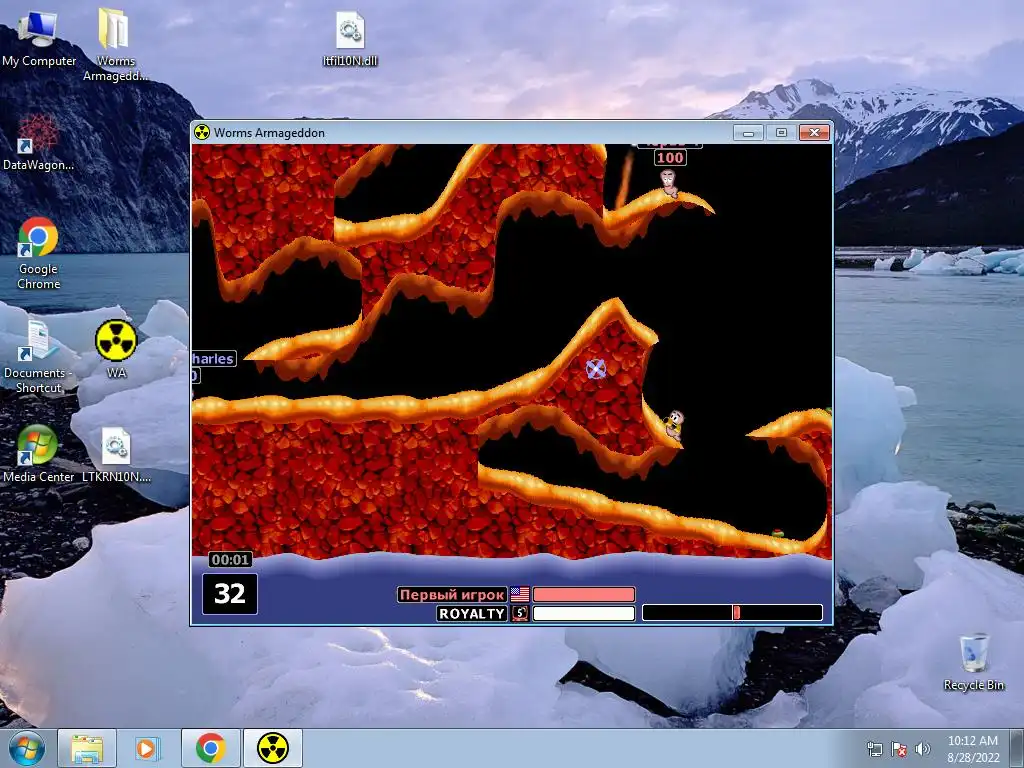Click the Worms Armageddon title bar icon
Image resolution: width=1024 pixels, height=768 pixels.
[202, 133]
